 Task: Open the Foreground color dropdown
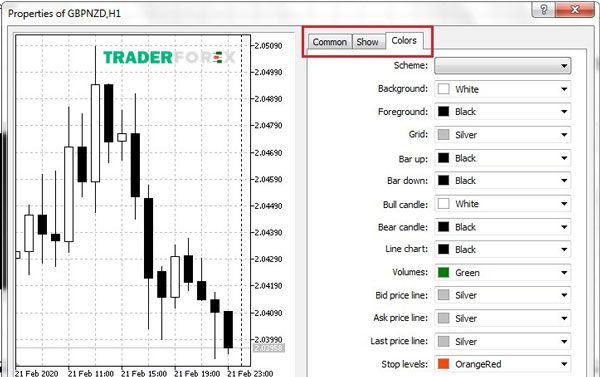503,112
